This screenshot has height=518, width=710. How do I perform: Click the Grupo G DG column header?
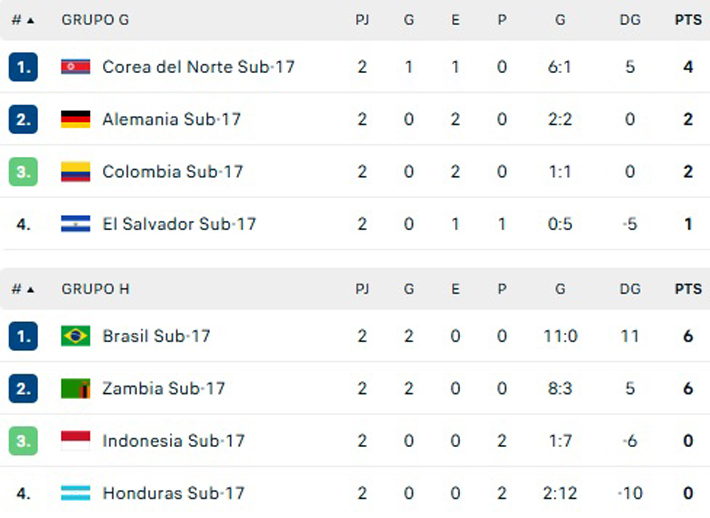tap(630, 20)
